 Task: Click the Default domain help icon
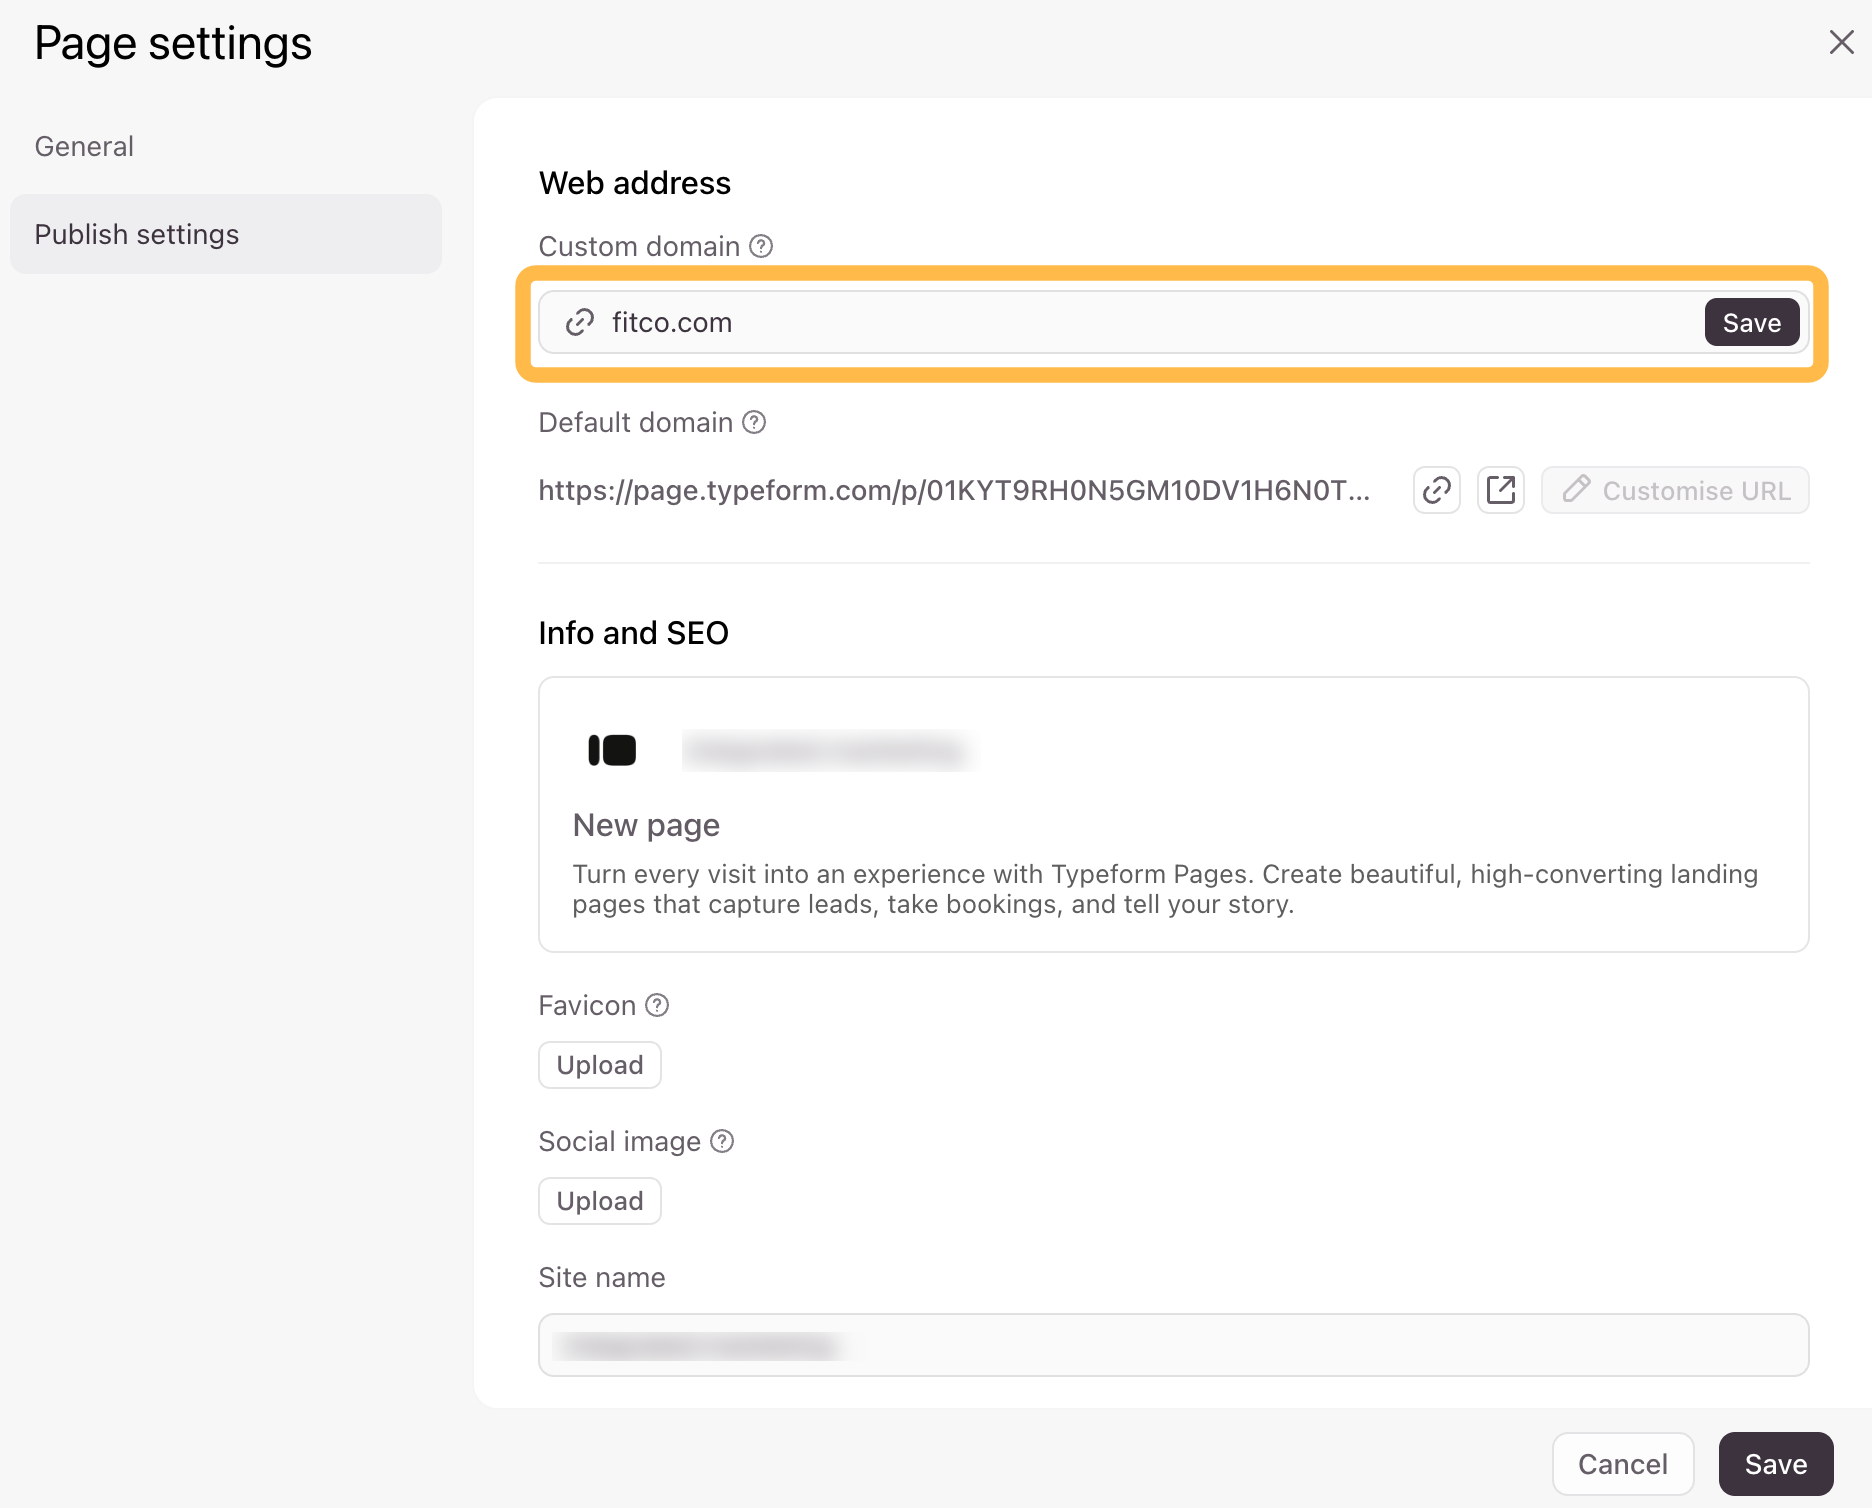pos(754,422)
